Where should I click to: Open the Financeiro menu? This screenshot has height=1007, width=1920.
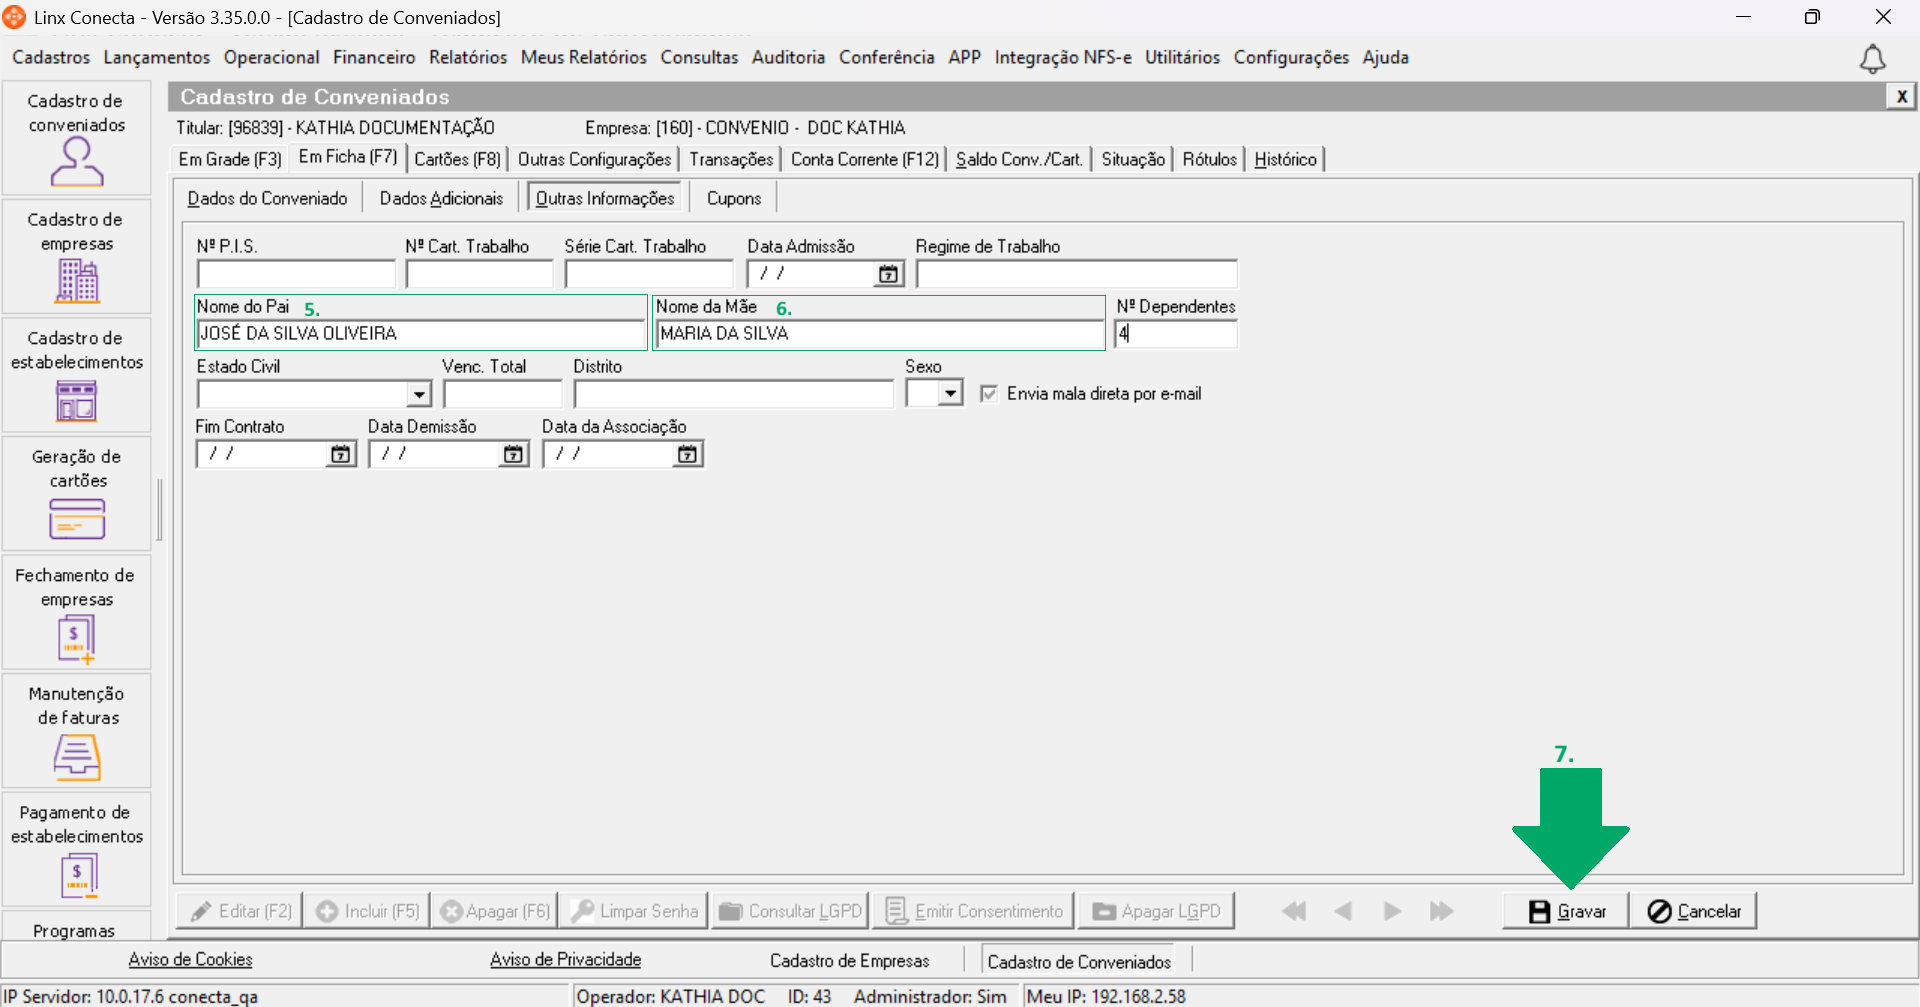pos(374,58)
